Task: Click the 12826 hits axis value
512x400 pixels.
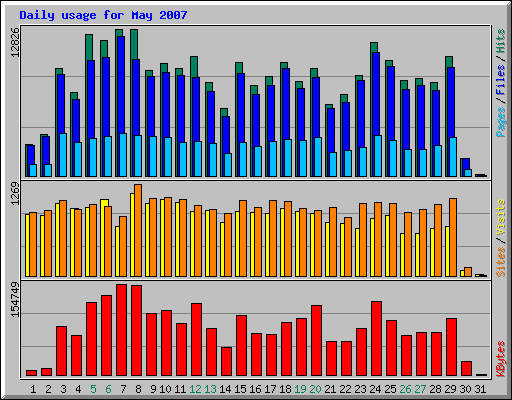Action: (x=15, y=42)
